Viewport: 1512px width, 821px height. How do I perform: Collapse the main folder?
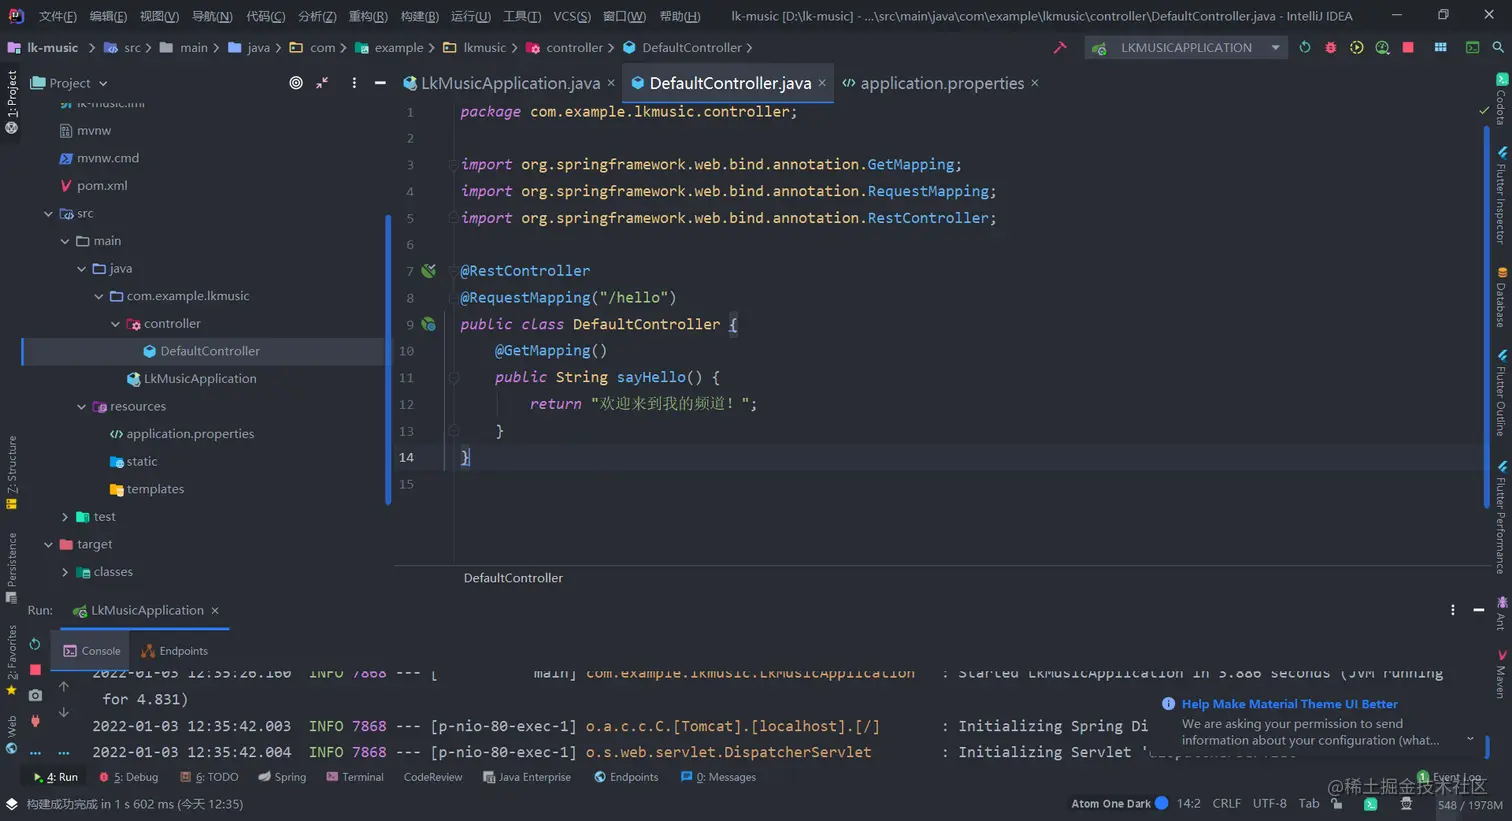point(65,241)
